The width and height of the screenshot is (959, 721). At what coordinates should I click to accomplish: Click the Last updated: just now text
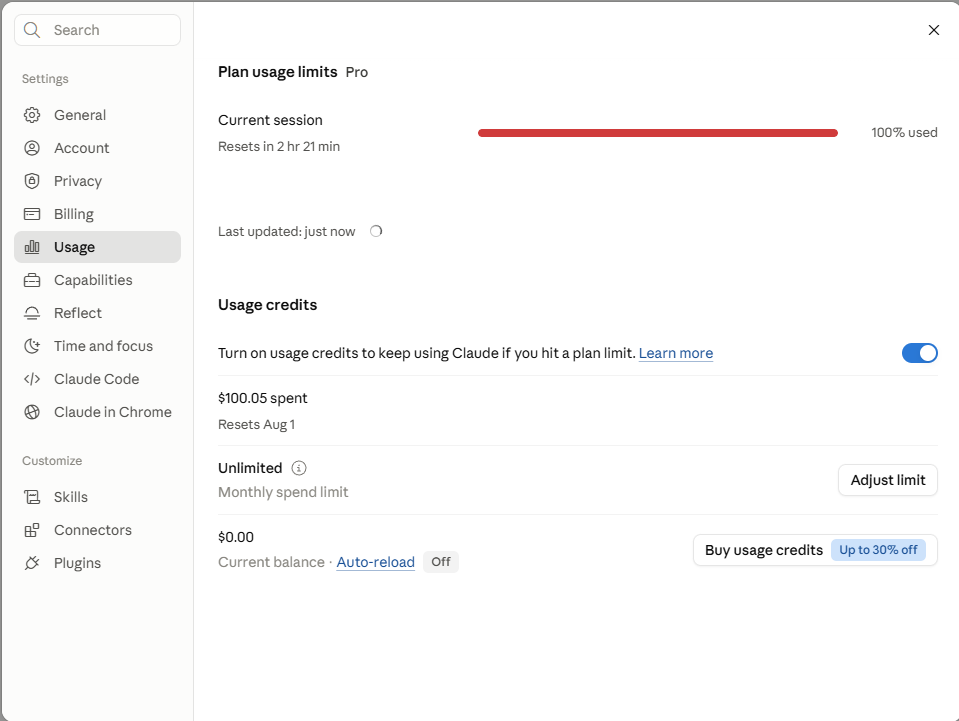286,232
